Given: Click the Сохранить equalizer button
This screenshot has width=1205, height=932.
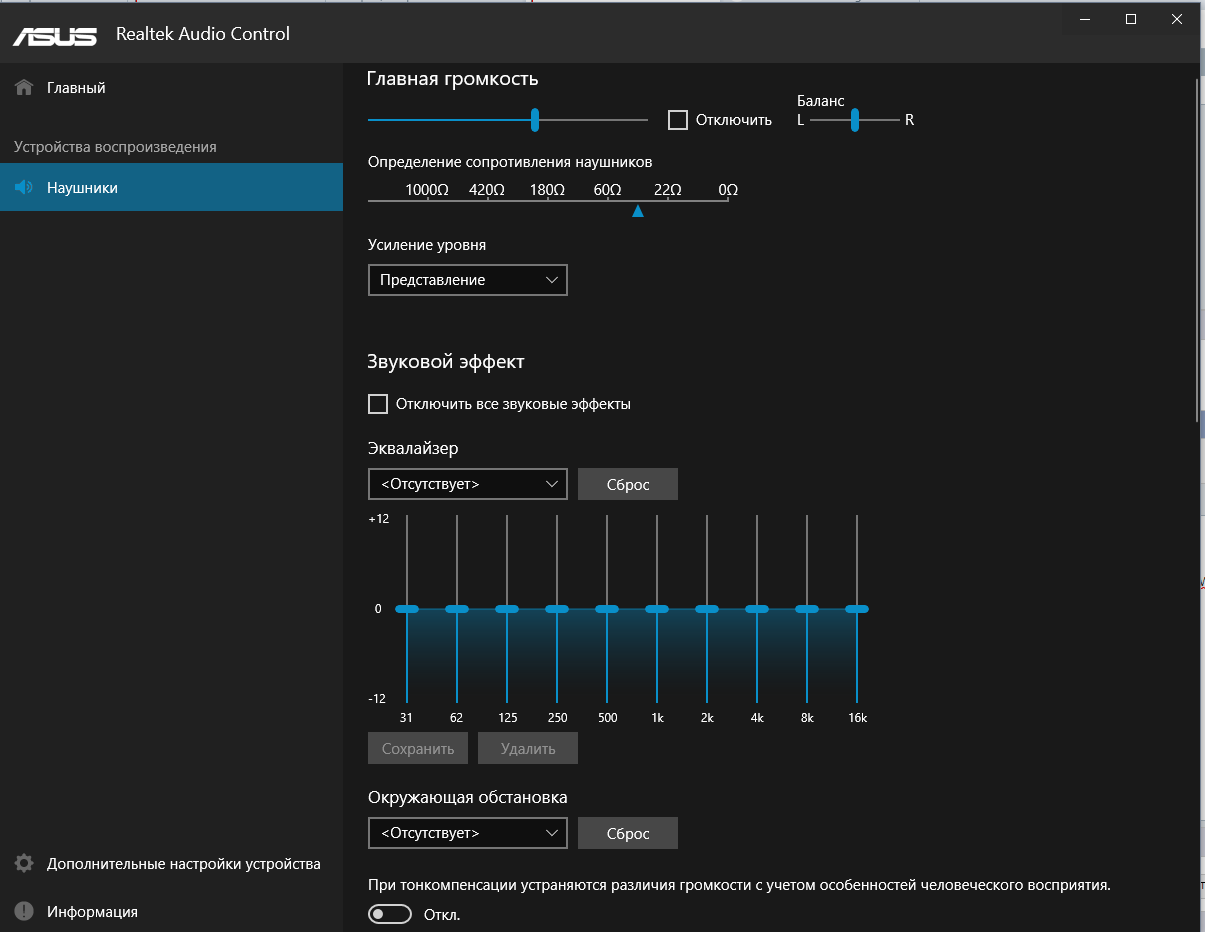Looking at the screenshot, I should pos(418,748).
